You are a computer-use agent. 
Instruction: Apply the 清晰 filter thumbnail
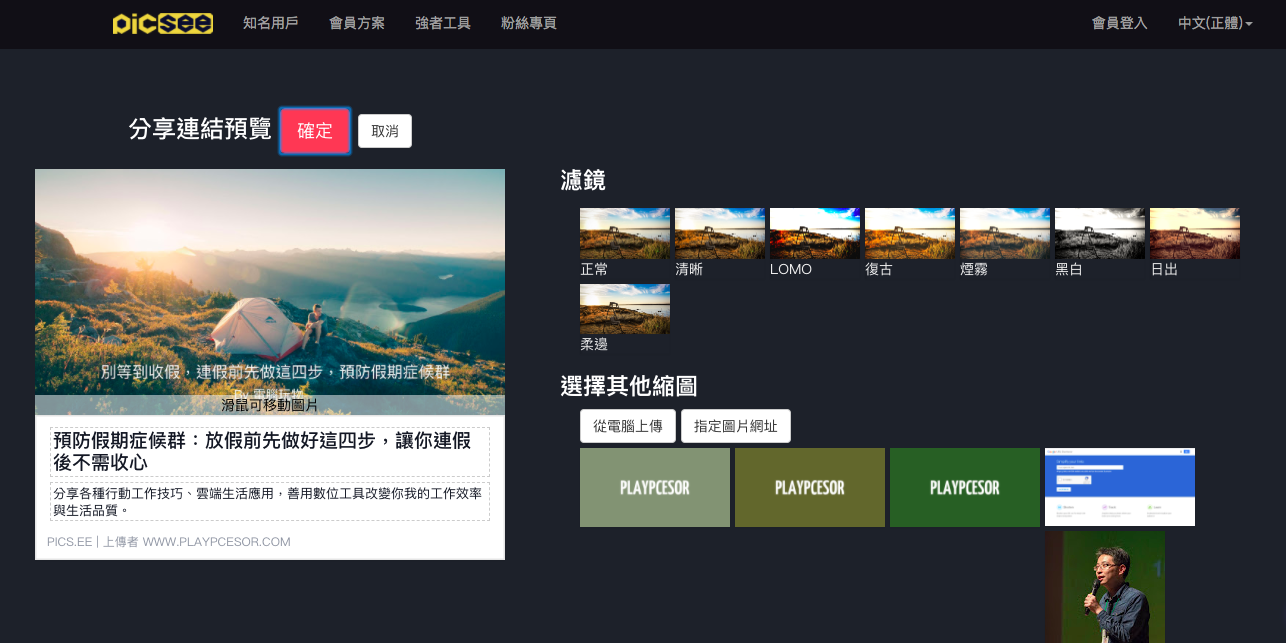tap(720, 233)
